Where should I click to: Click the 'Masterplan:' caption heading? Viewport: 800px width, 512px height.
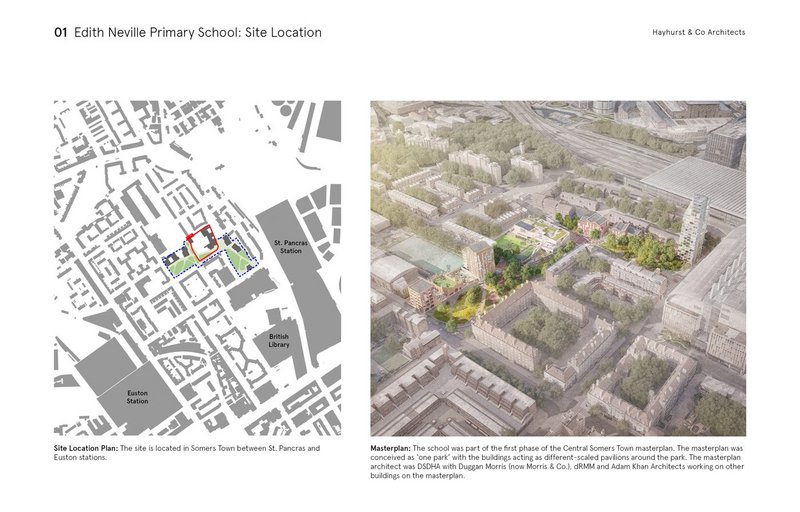[x=390, y=448]
